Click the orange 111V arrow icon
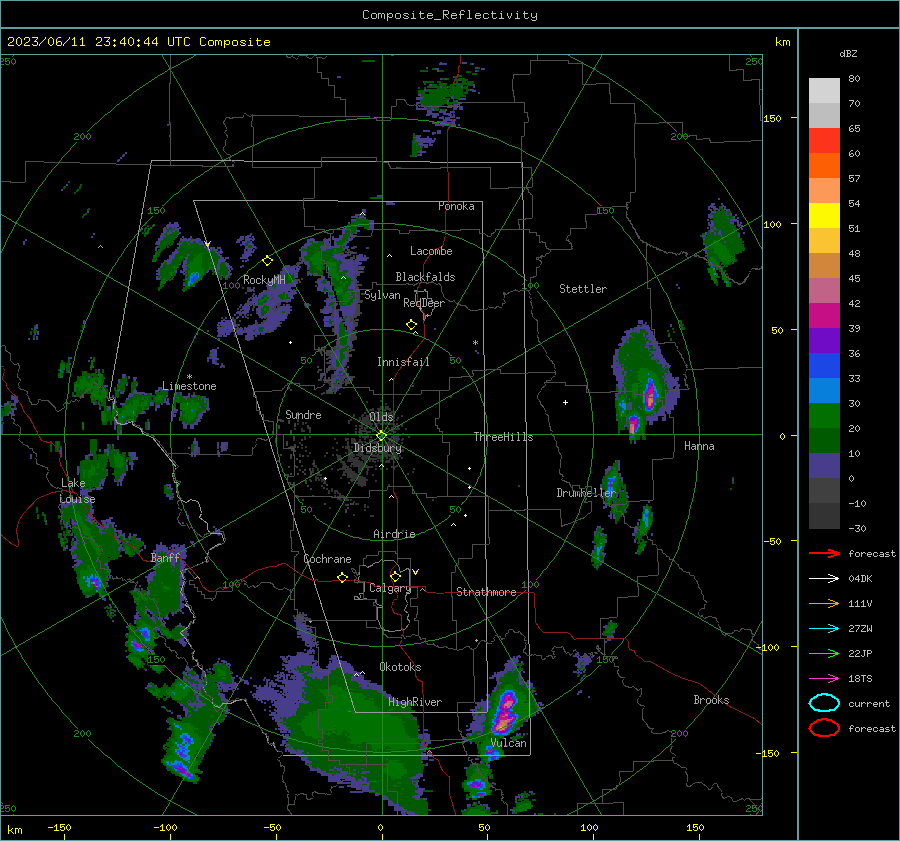 tap(824, 603)
